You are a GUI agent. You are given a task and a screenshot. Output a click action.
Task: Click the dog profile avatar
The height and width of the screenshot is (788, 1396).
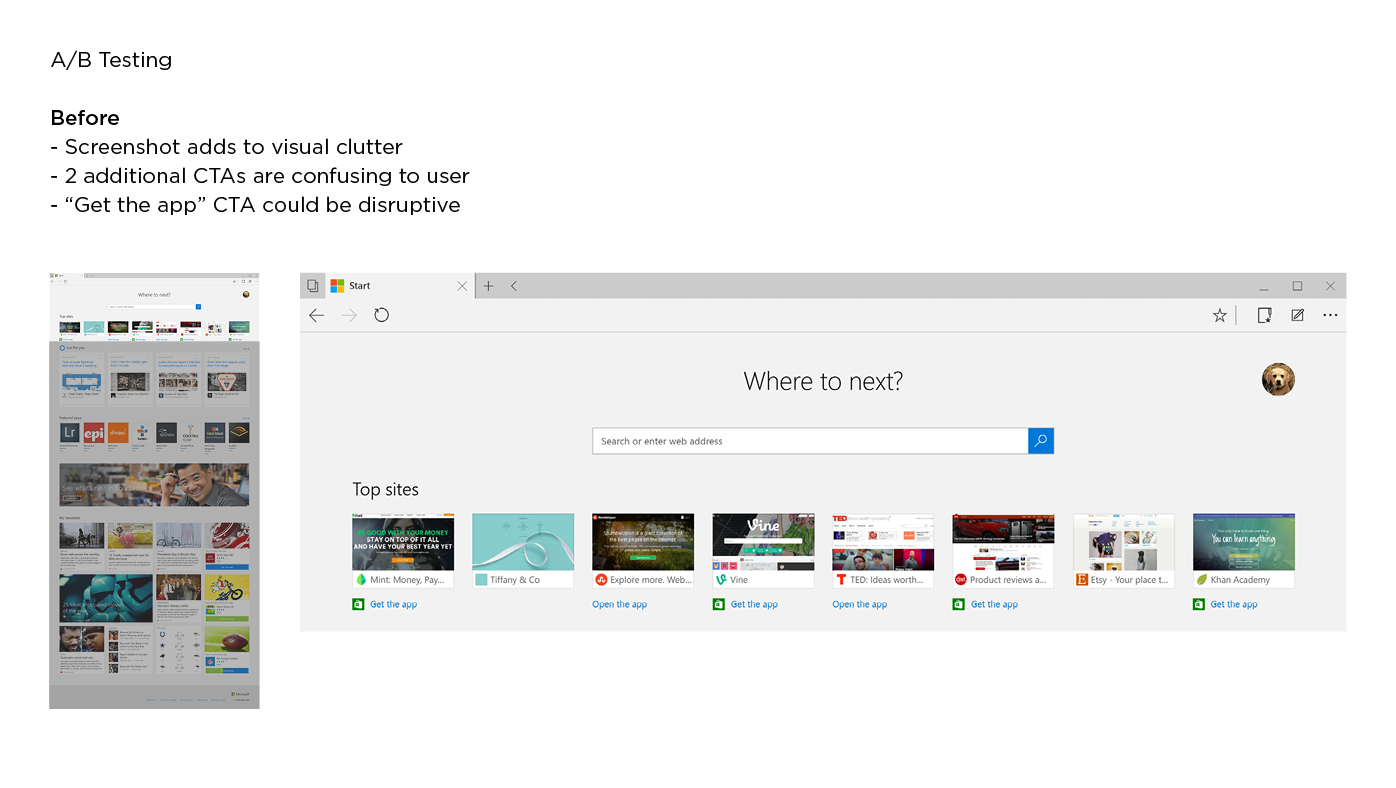1277,379
